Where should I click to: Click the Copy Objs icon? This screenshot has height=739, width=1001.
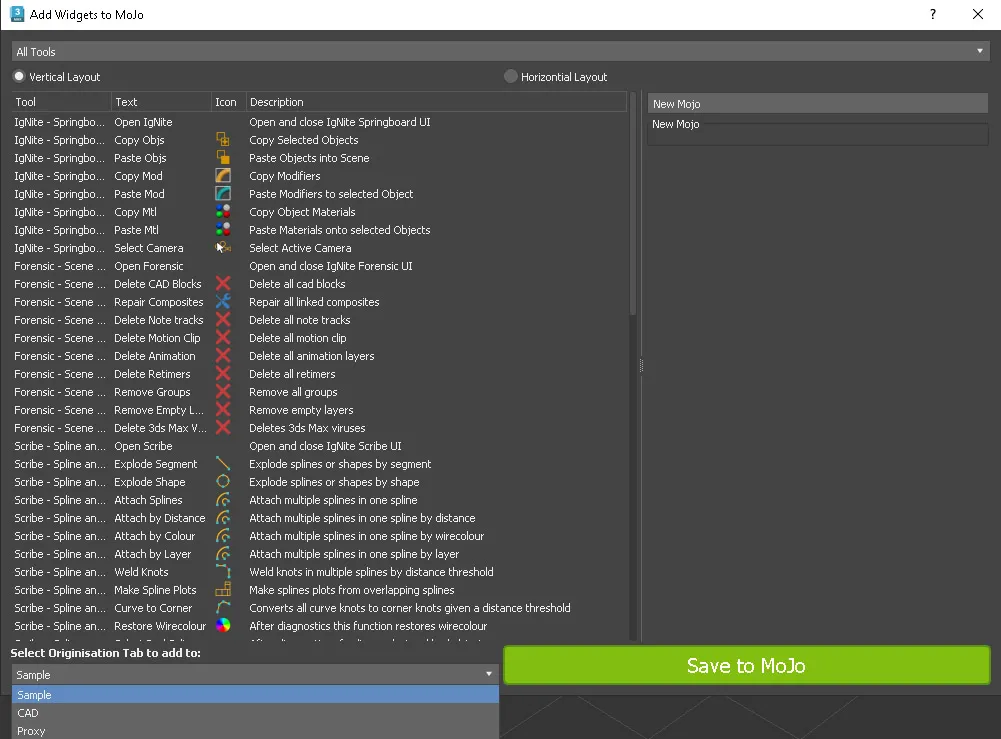point(223,140)
